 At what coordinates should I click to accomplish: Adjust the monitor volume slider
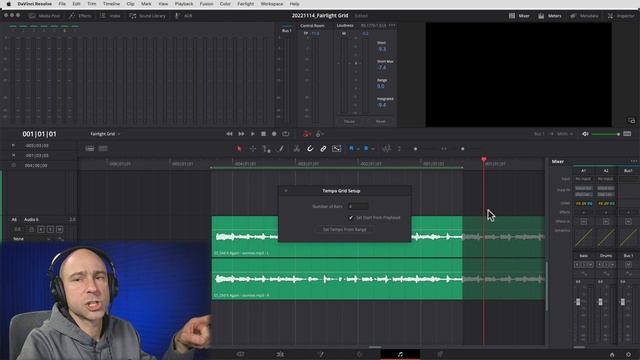coord(606,134)
